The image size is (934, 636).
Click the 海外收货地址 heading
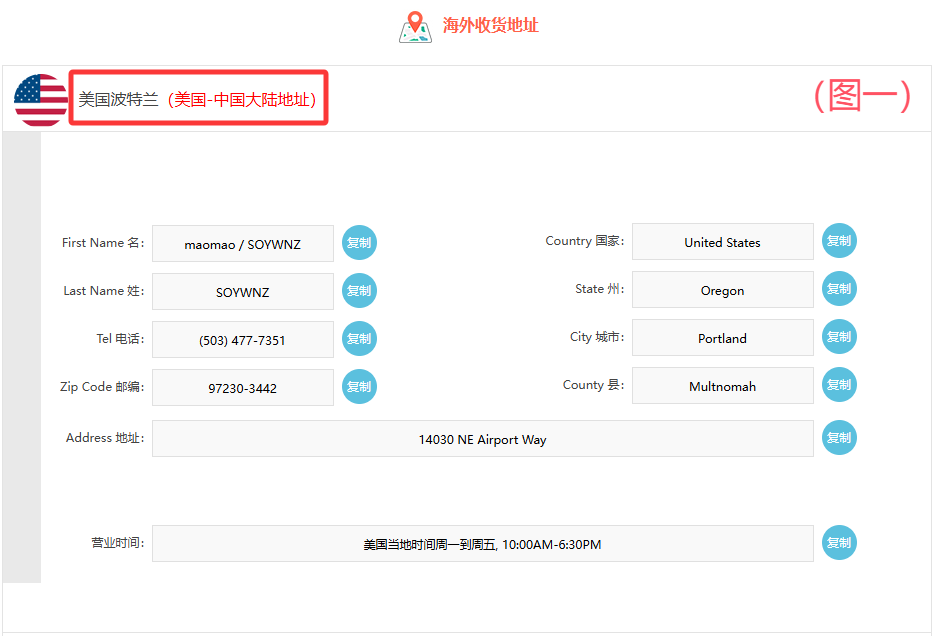490,25
